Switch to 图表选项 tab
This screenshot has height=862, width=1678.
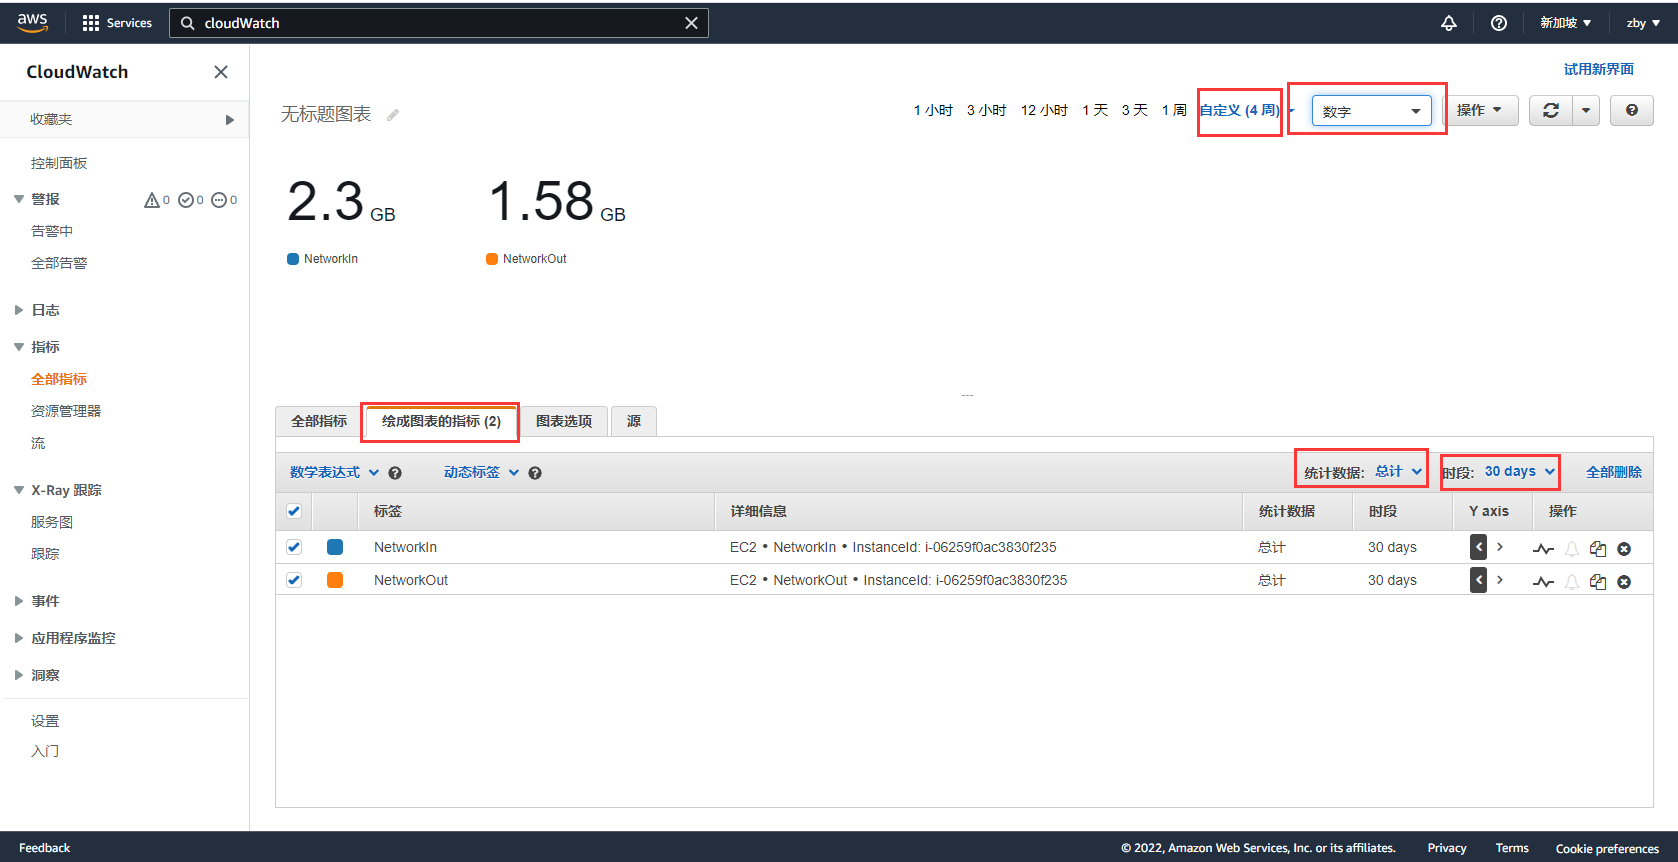coord(564,422)
